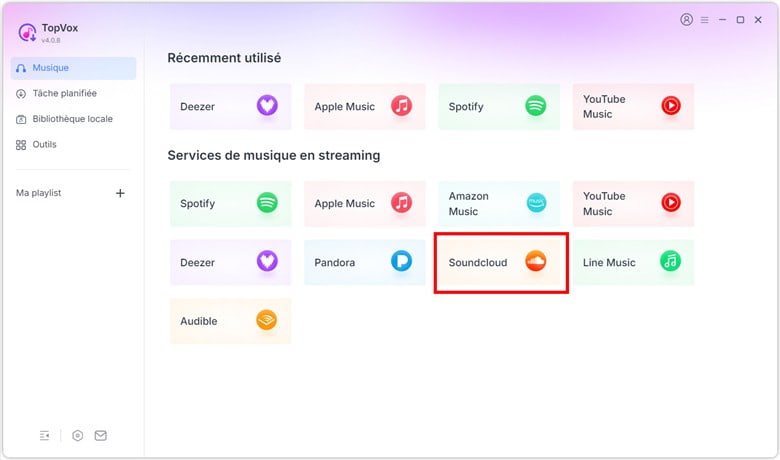
Task: Open the Soundcloud service card
Action: pyautogui.click(x=499, y=262)
